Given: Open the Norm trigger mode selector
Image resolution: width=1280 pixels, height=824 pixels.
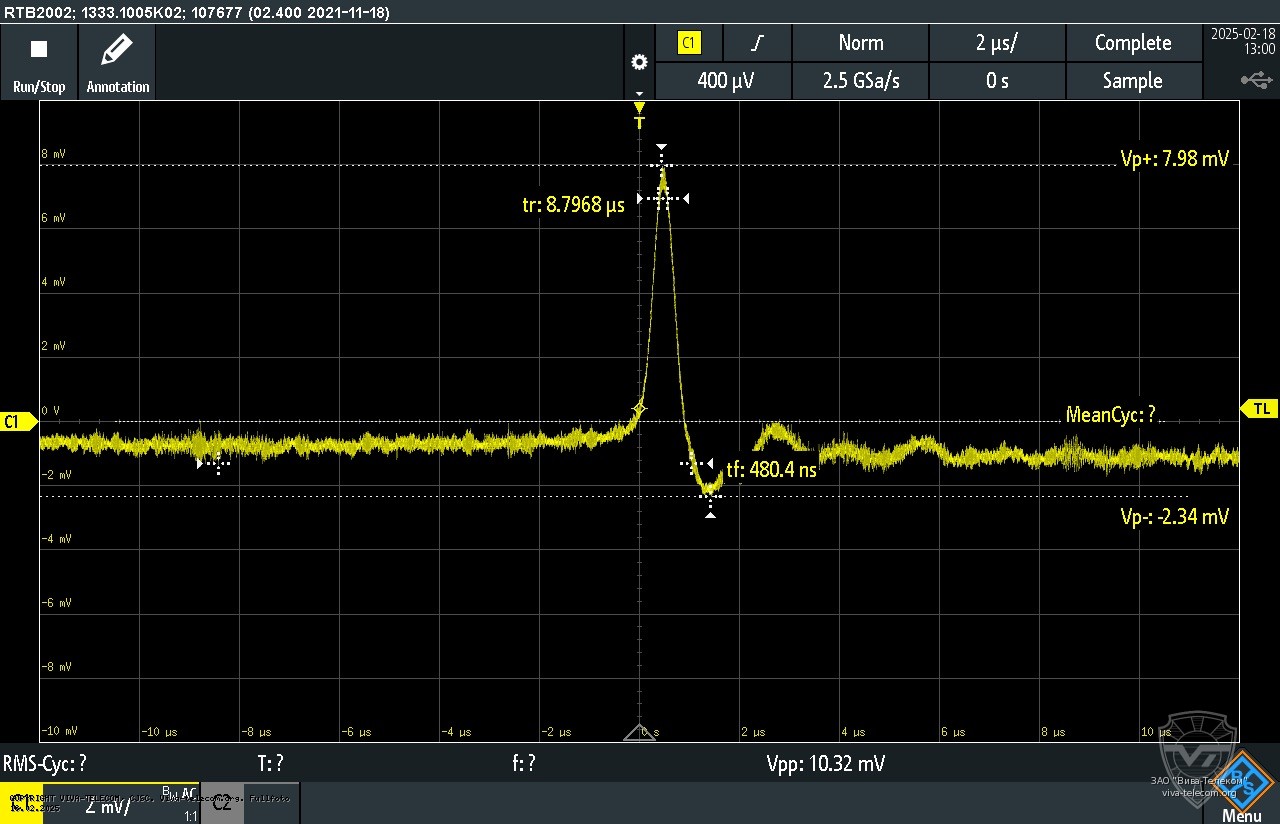Looking at the screenshot, I should coord(860,43).
